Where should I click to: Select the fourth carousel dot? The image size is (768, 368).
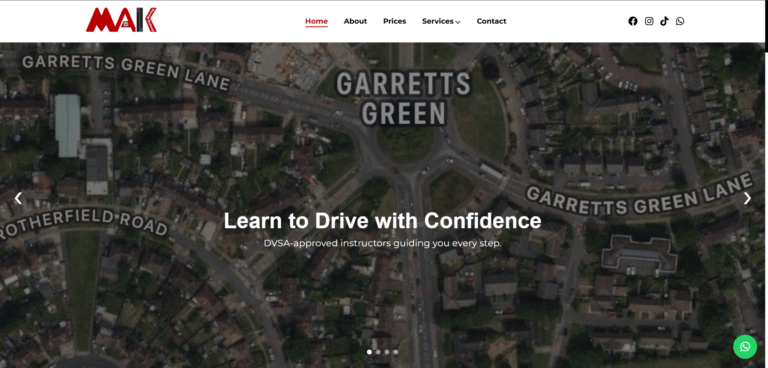(396, 352)
